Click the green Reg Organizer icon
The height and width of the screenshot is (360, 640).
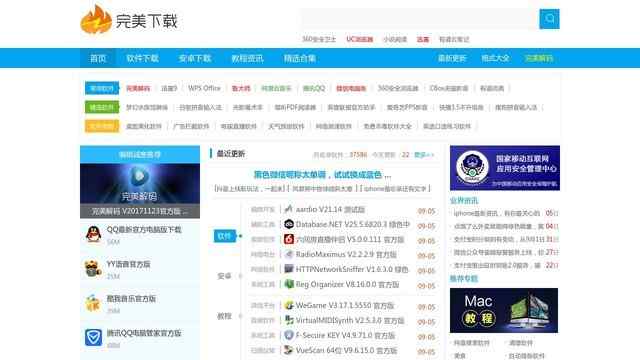coord(289,284)
